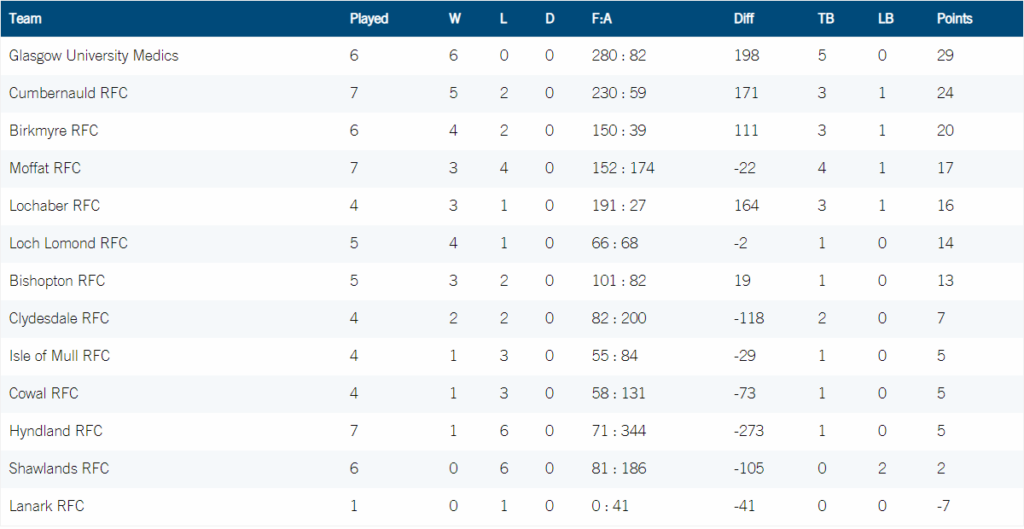Click the Team column header
This screenshot has width=1024, height=529.
(25, 19)
